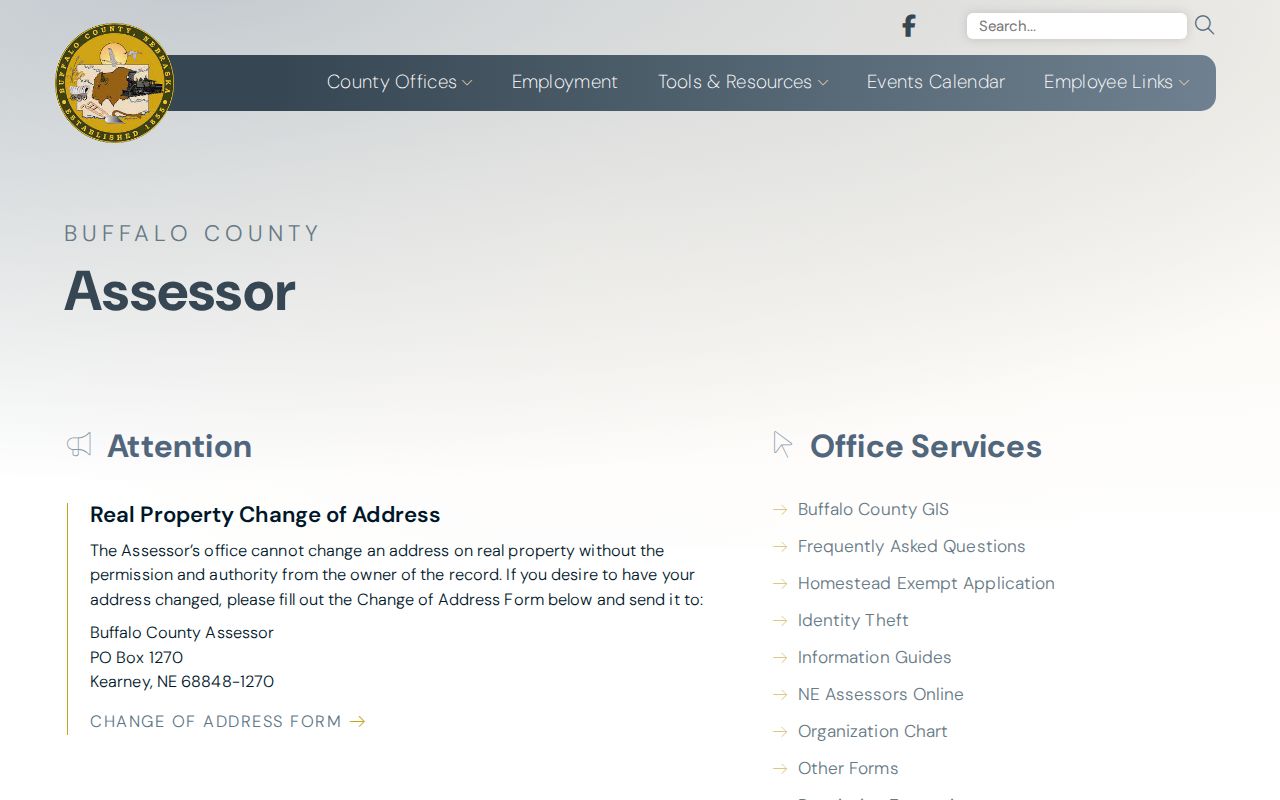Screen dimensions: 1280x800
Task: Click the arrow icon beside Other Forms
Action: point(780,769)
